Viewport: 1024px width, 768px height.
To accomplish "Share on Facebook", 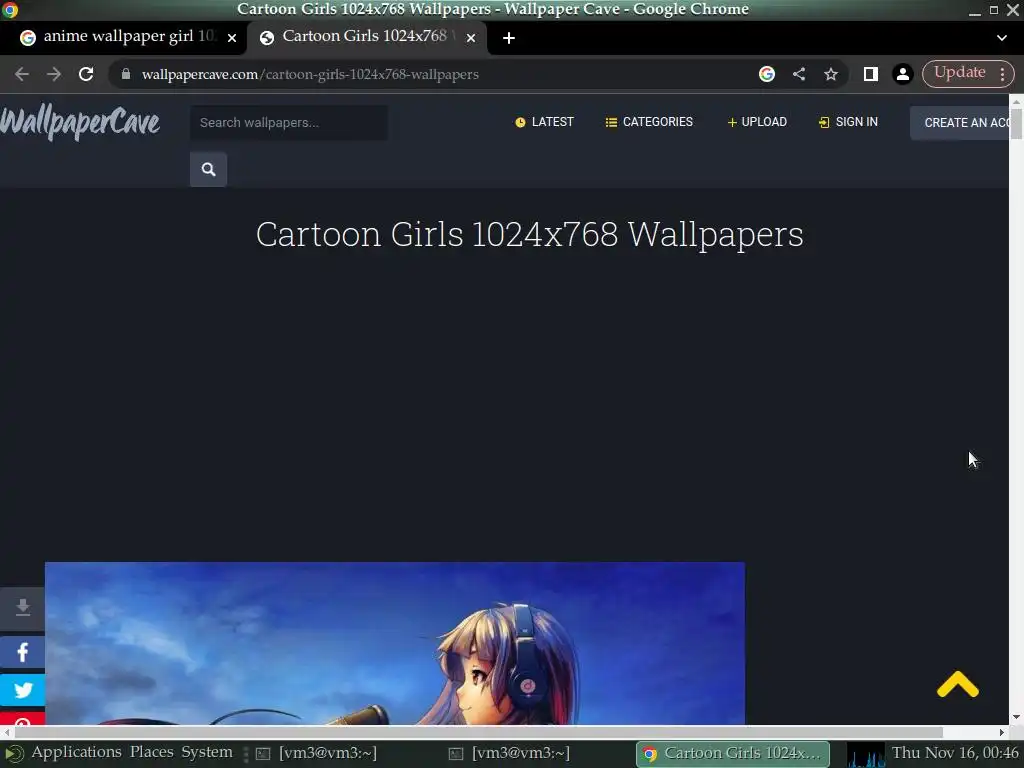I will click(23, 652).
